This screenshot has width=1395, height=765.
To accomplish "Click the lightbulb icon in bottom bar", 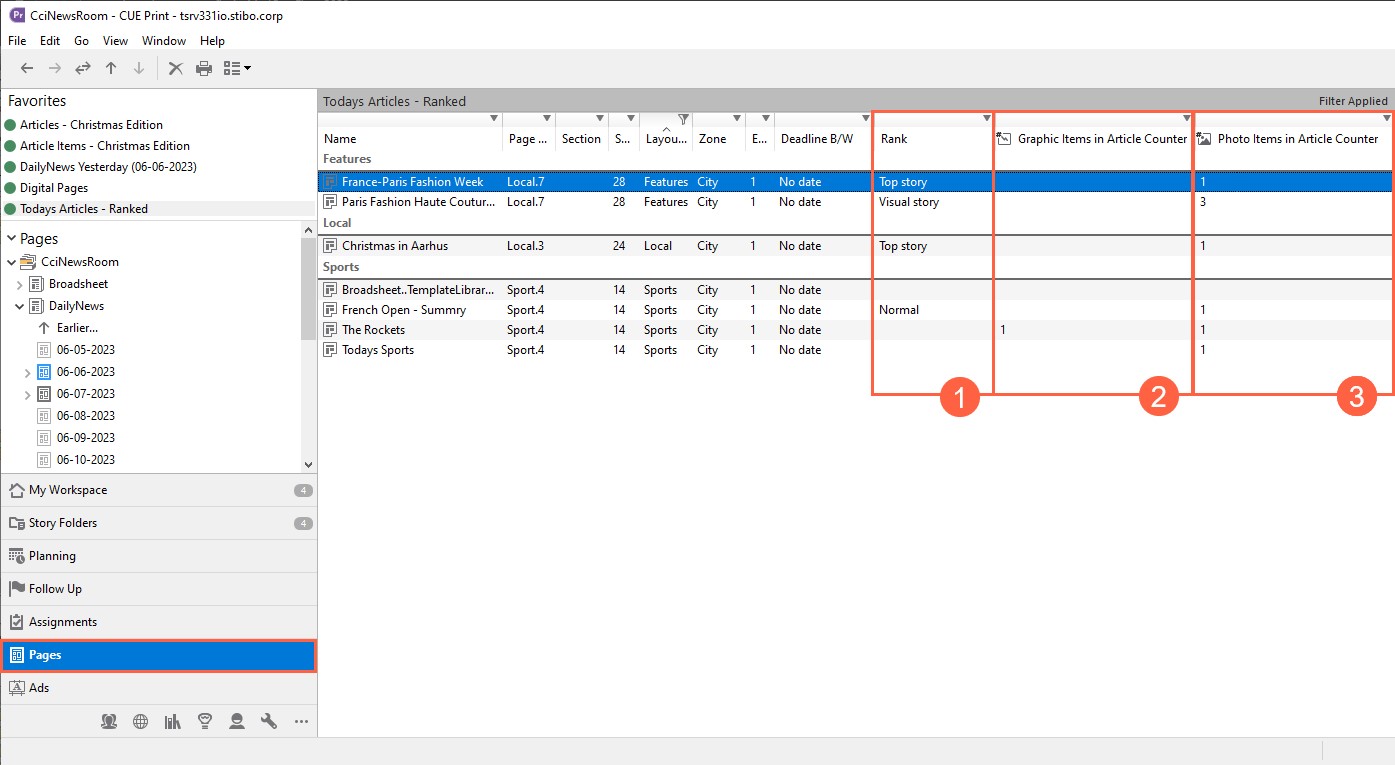I will click(205, 721).
